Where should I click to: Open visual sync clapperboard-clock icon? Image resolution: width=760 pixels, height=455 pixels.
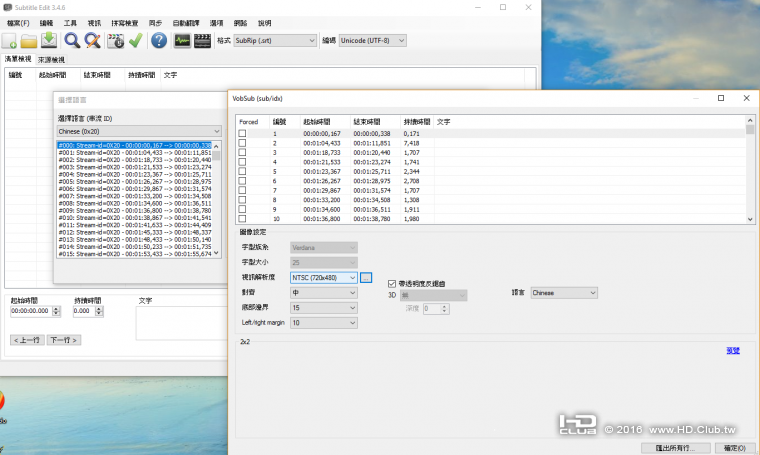(x=115, y=41)
